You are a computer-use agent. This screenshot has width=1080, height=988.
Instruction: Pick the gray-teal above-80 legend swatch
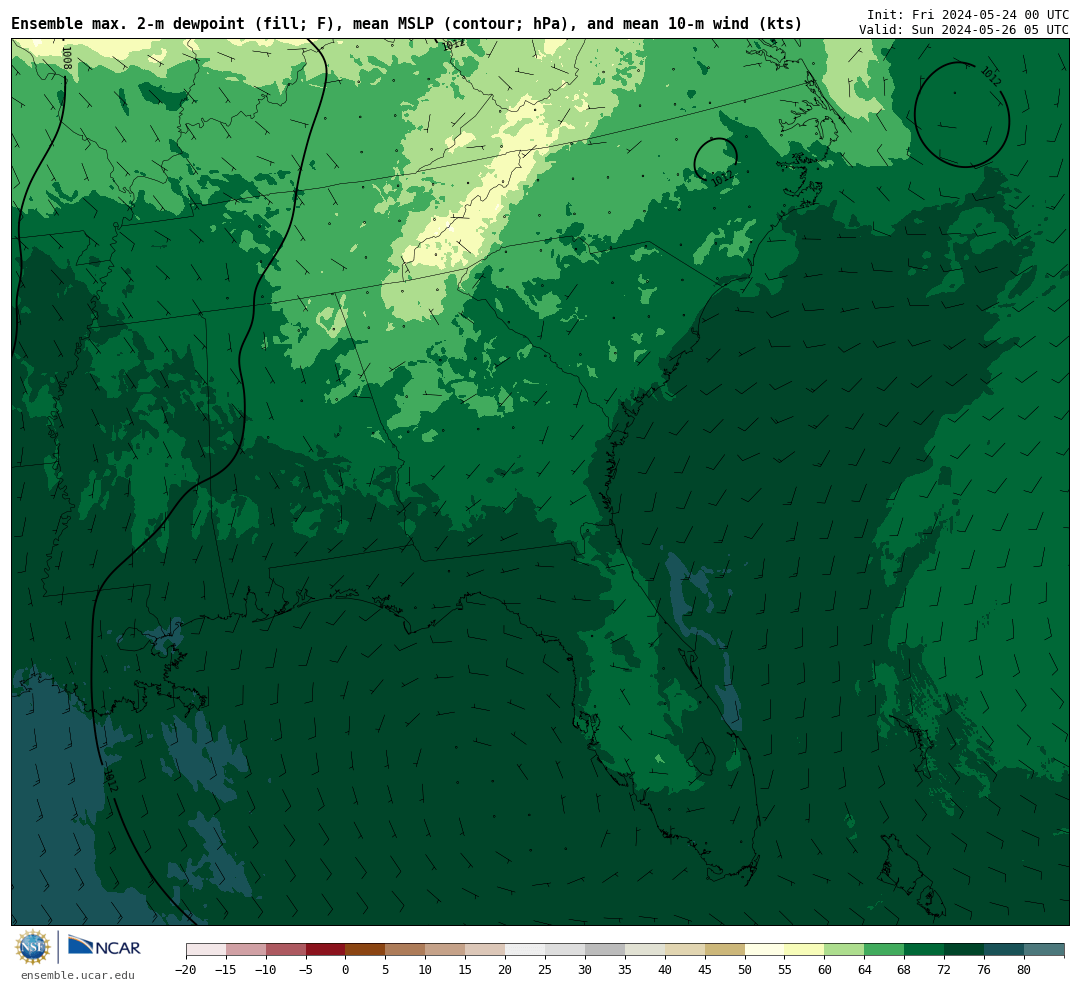click(x=1044, y=950)
